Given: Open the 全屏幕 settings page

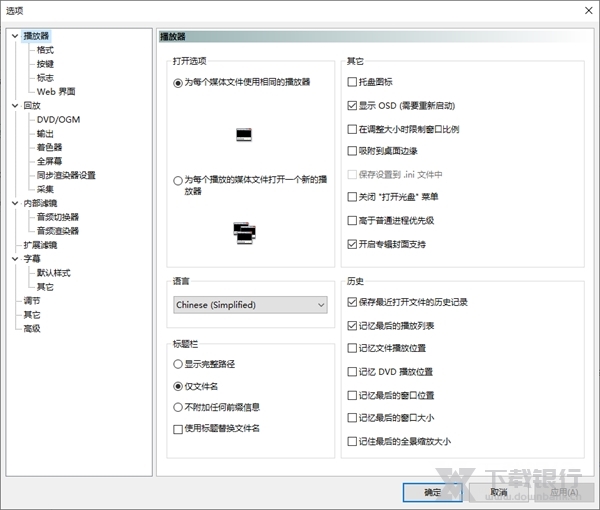Looking at the screenshot, I should (x=49, y=161).
